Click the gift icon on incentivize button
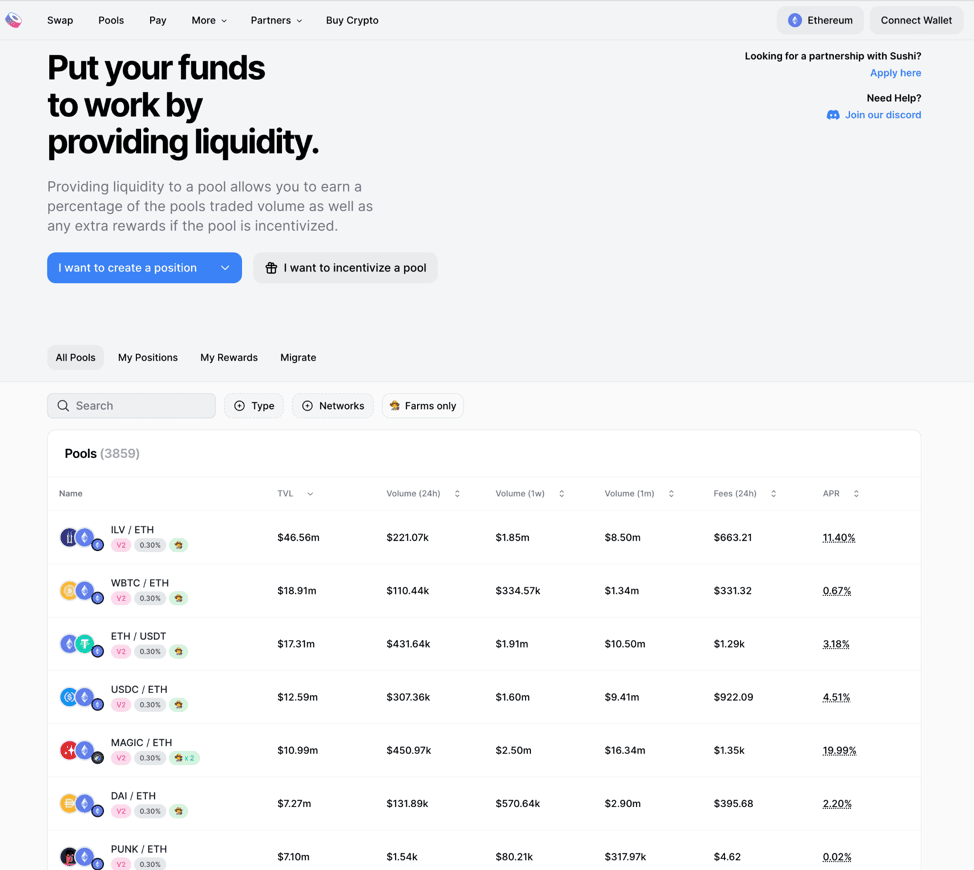Image resolution: width=974 pixels, height=870 pixels. (271, 268)
